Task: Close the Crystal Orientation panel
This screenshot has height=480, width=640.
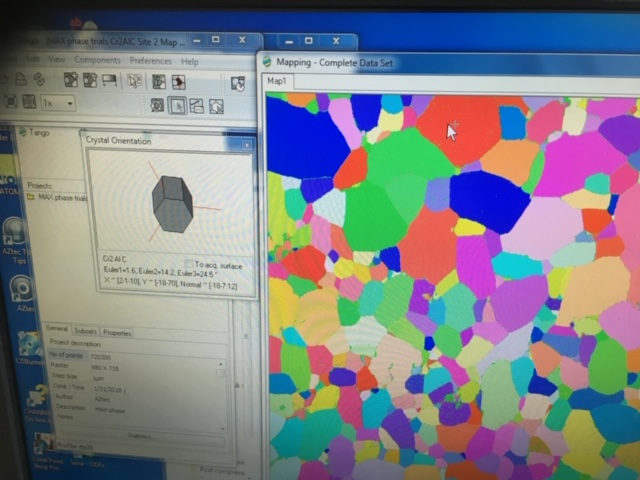Action: pyautogui.click(x=247, y=145)
